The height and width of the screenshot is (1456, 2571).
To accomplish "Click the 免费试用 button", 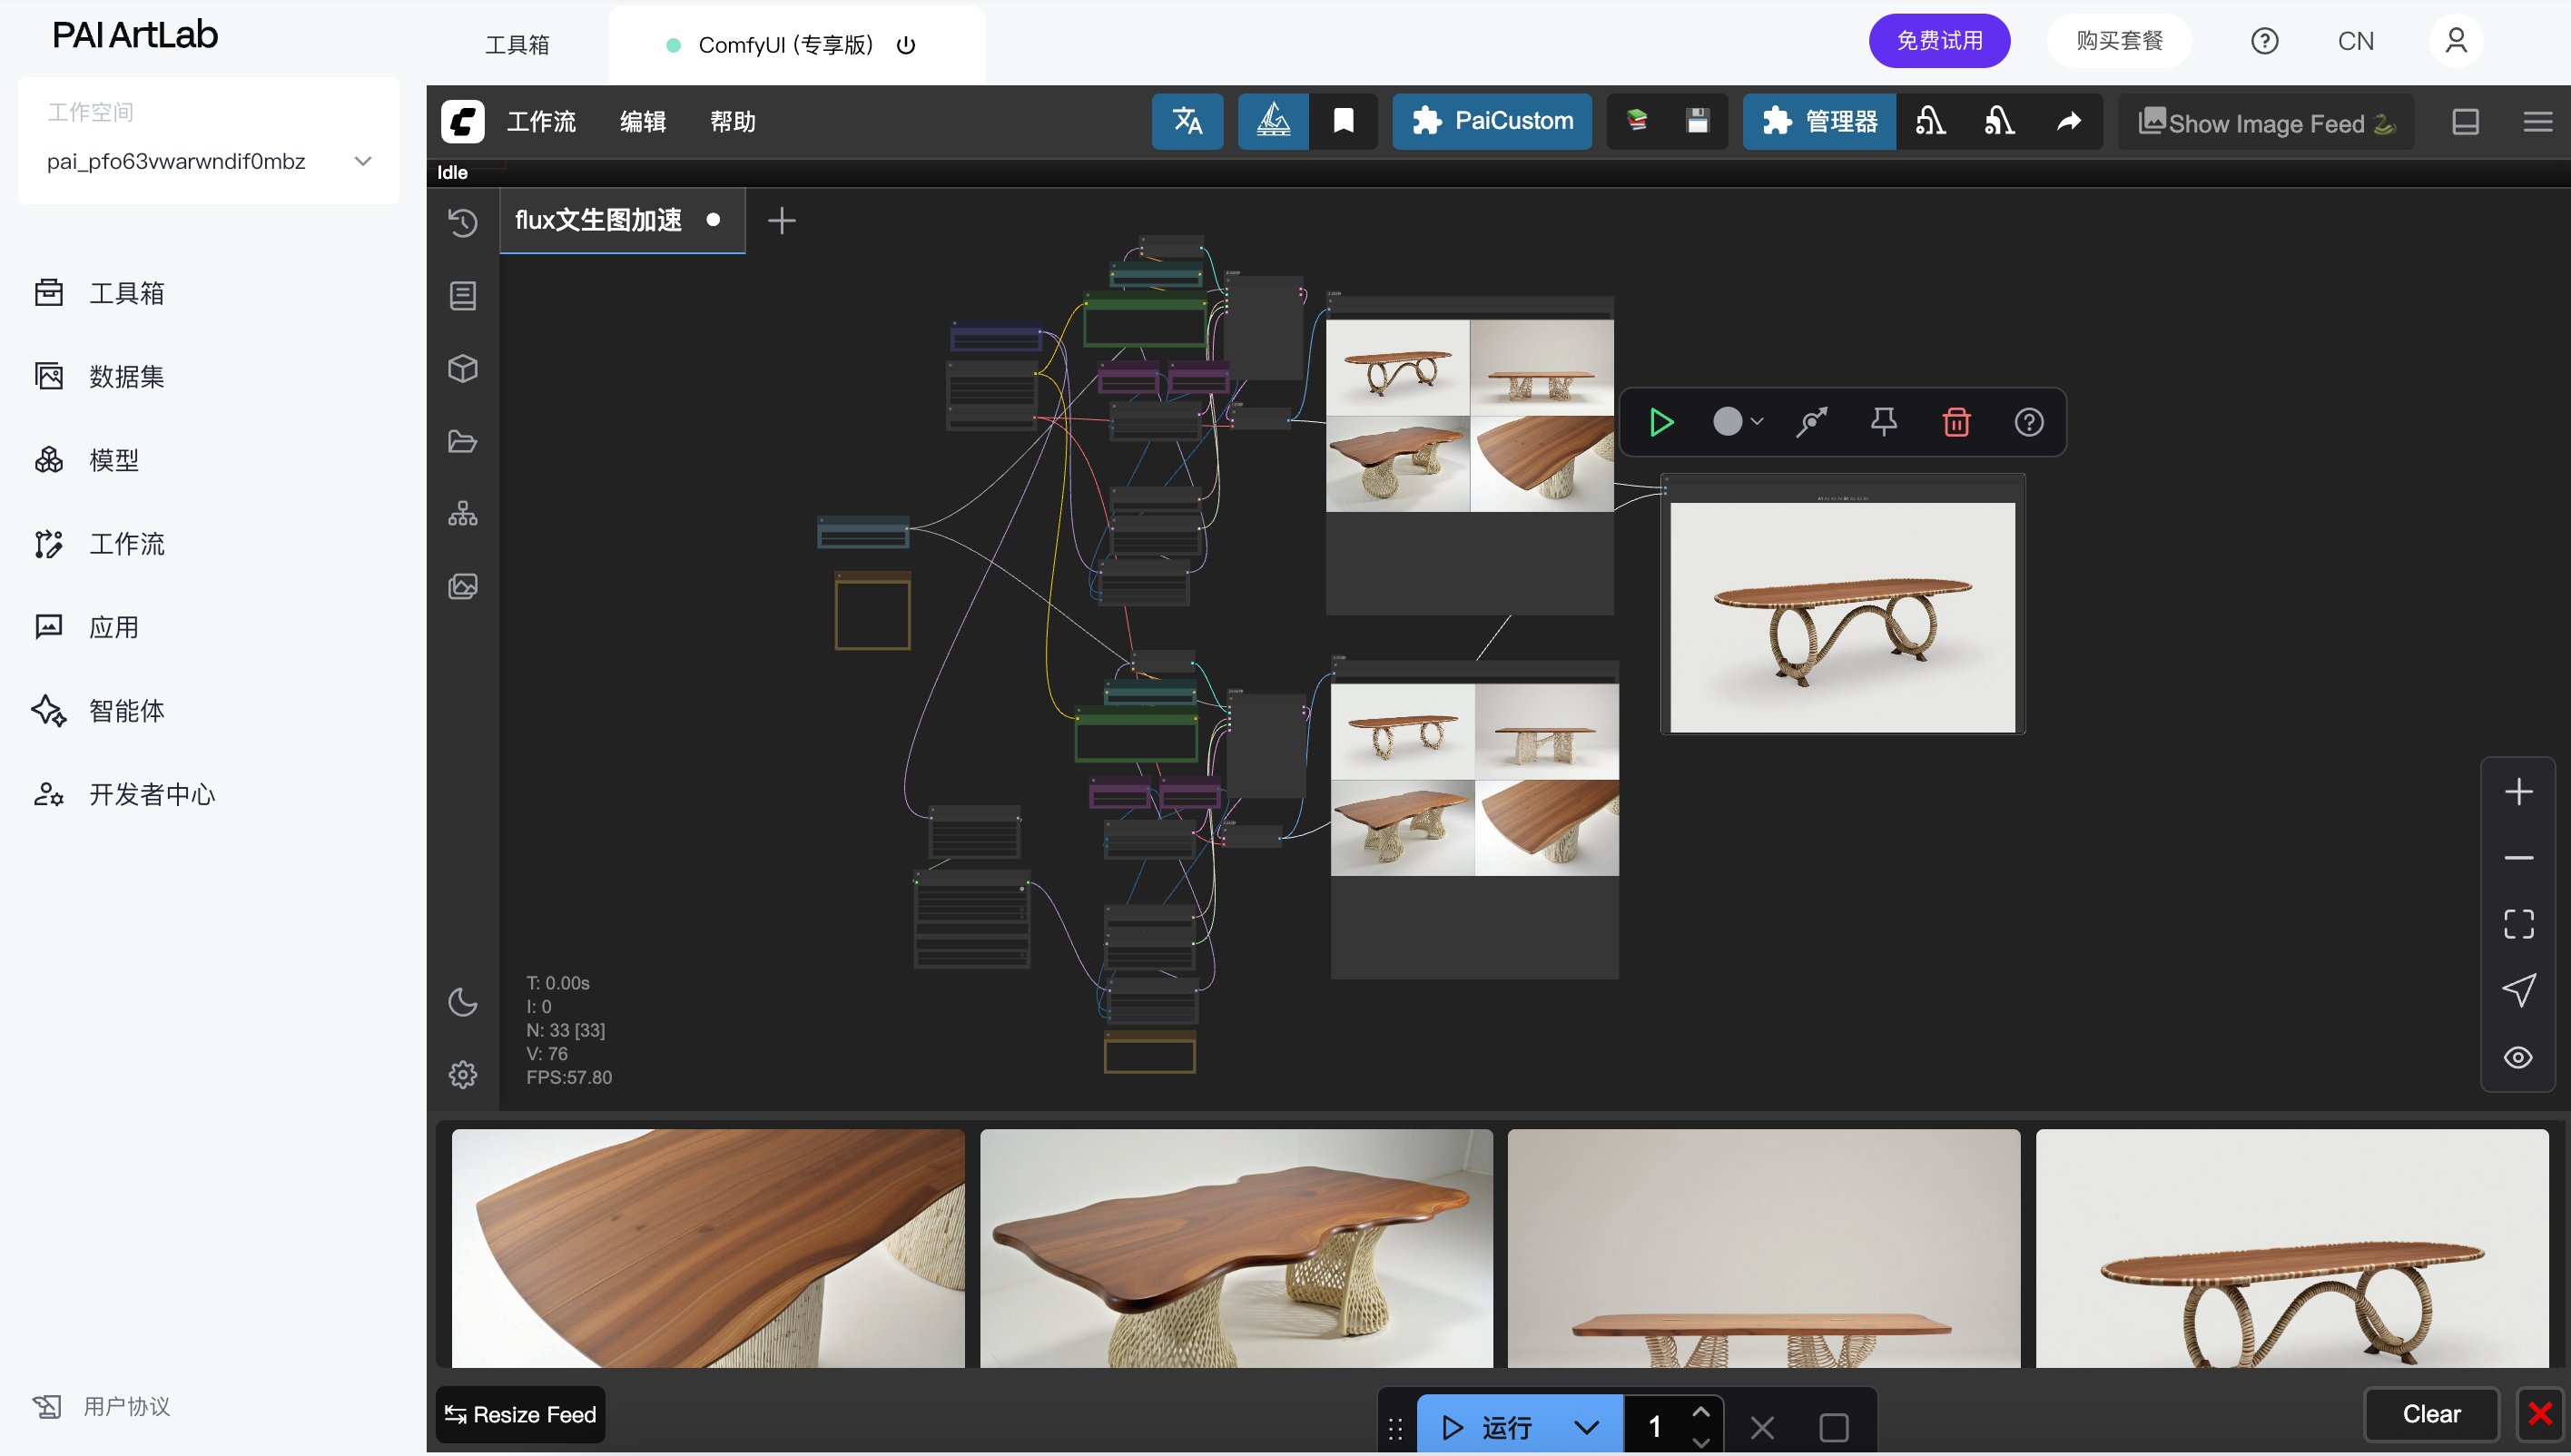I will [1938, 41].
